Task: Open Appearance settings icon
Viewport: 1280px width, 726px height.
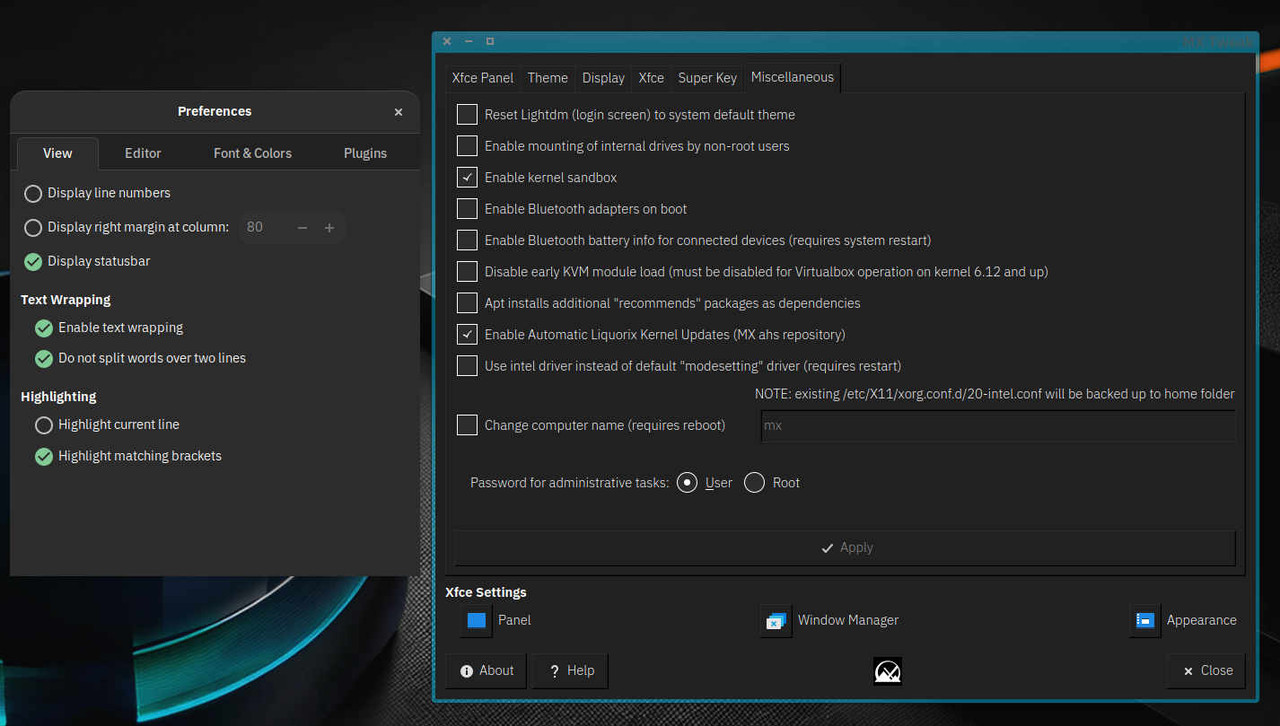Action: coord(1145,620)
